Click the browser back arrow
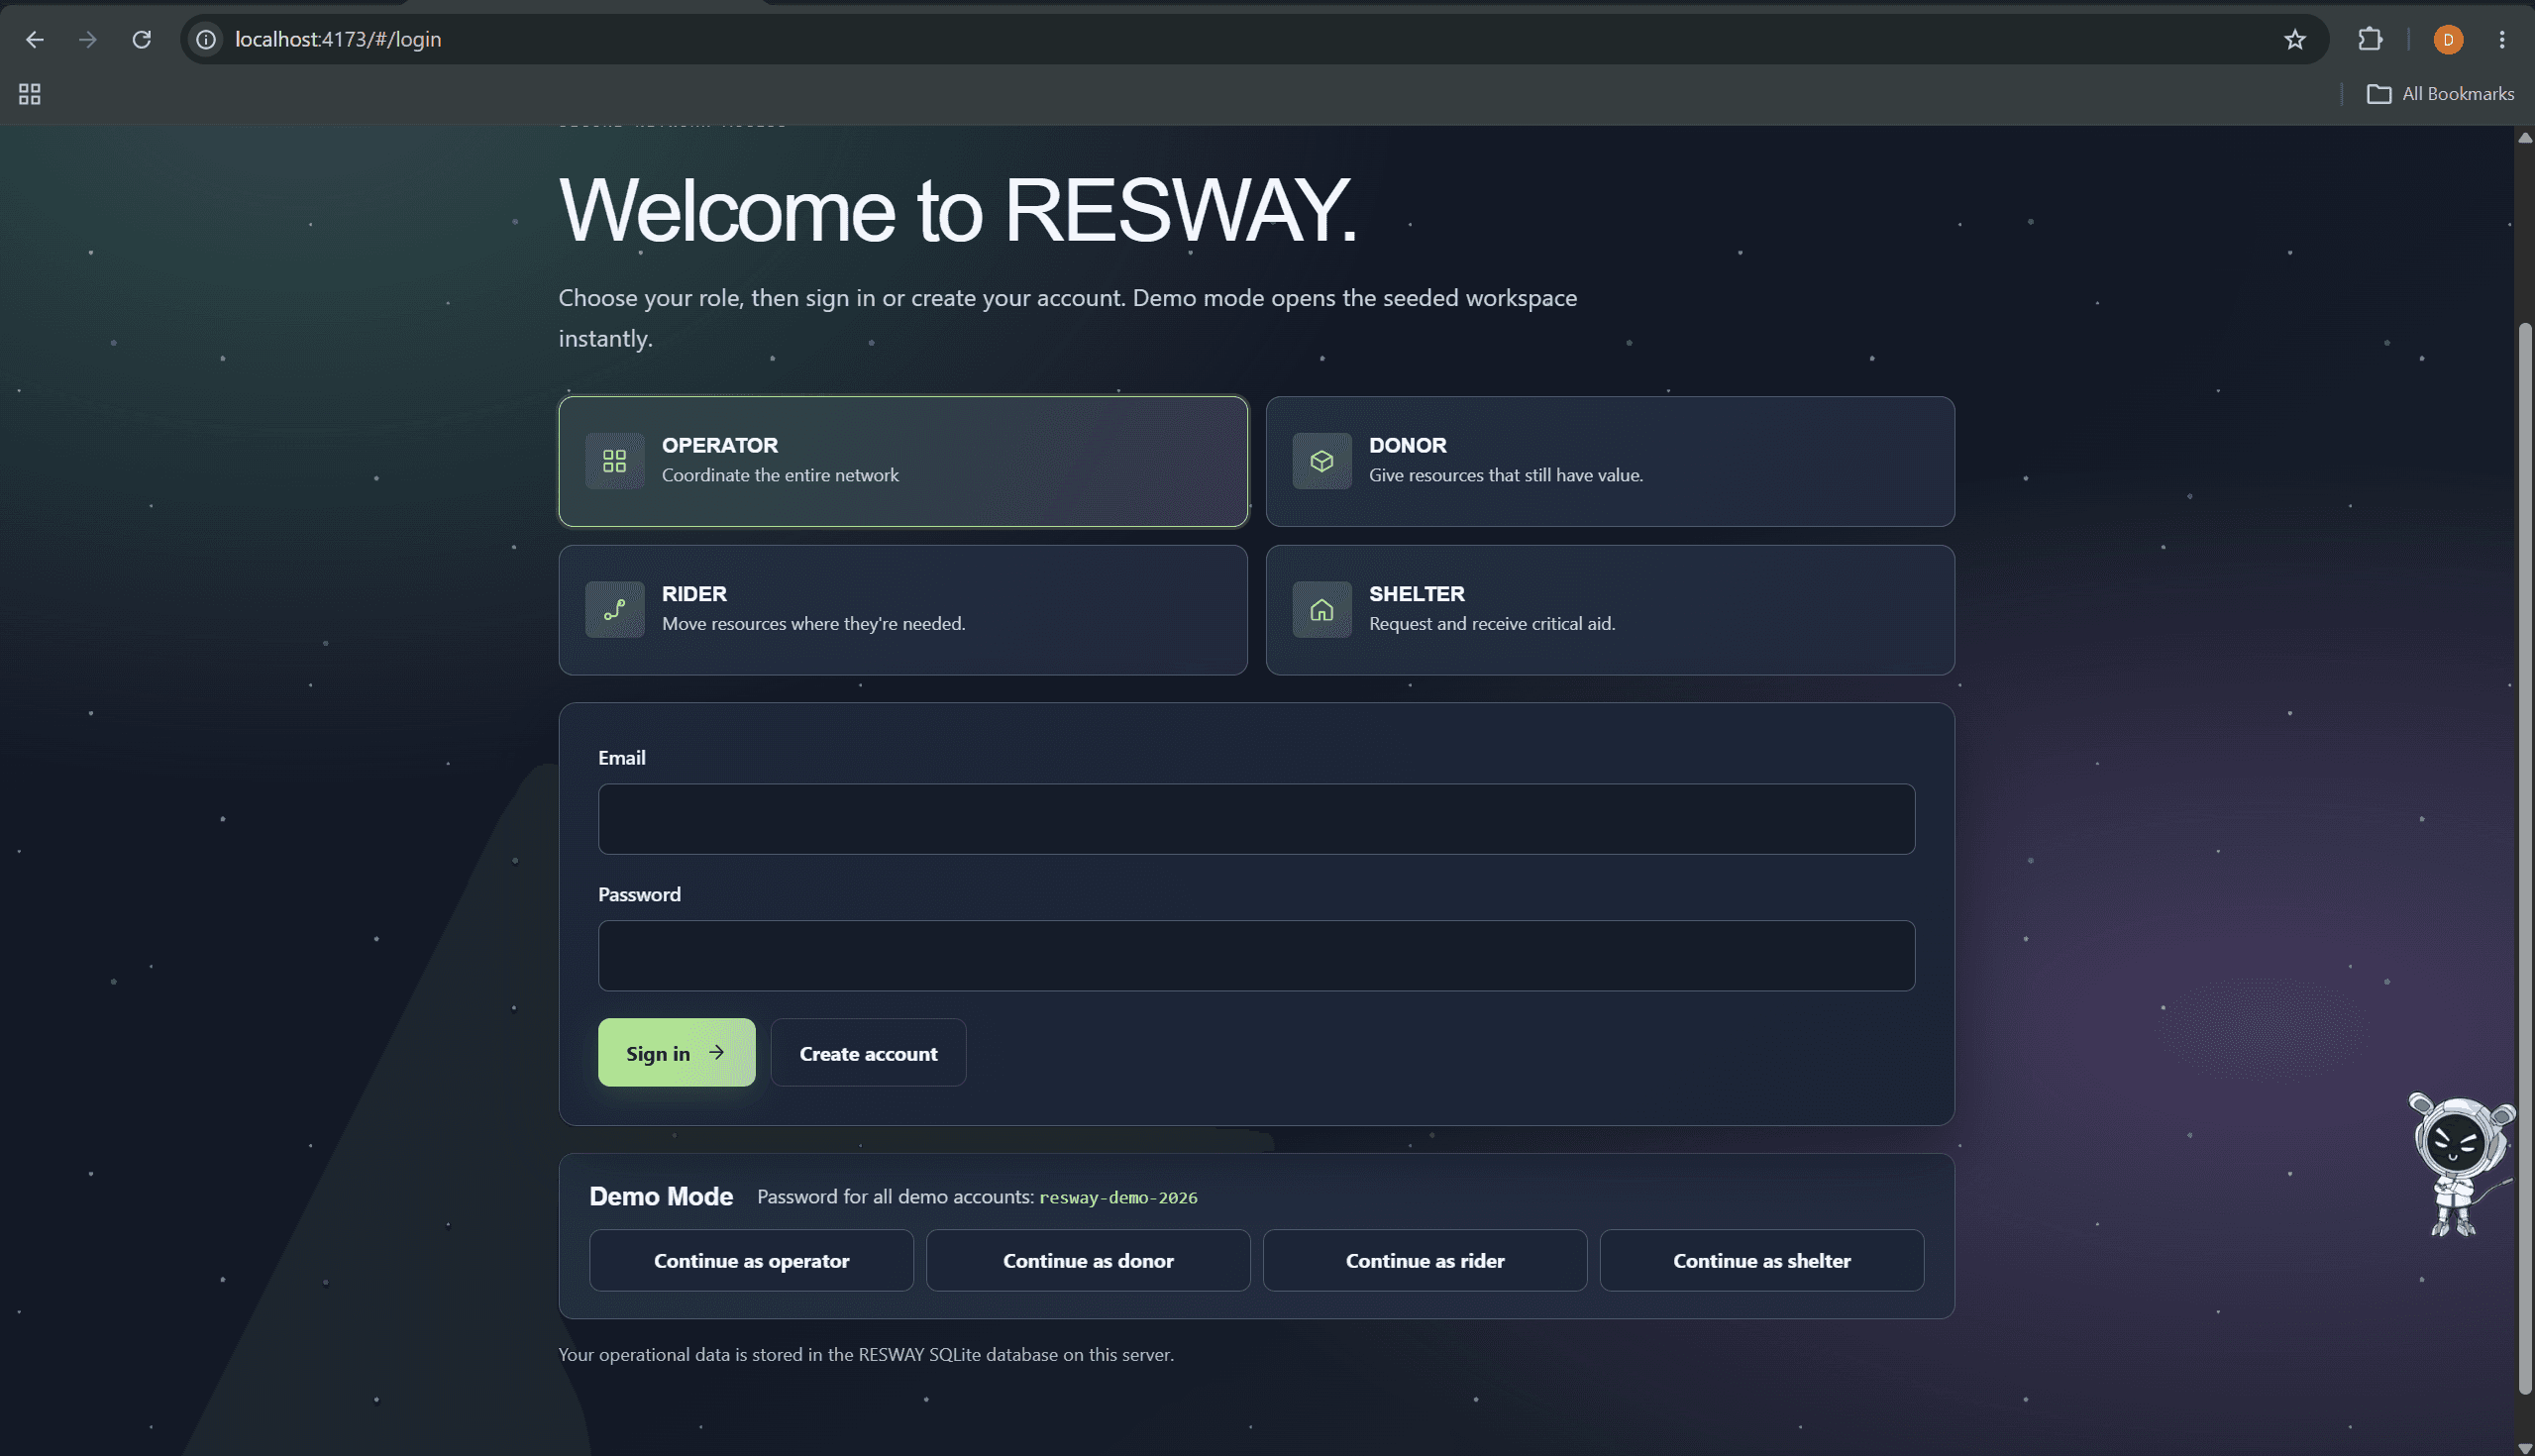Screen dimensions: 2535x1456 35,39
